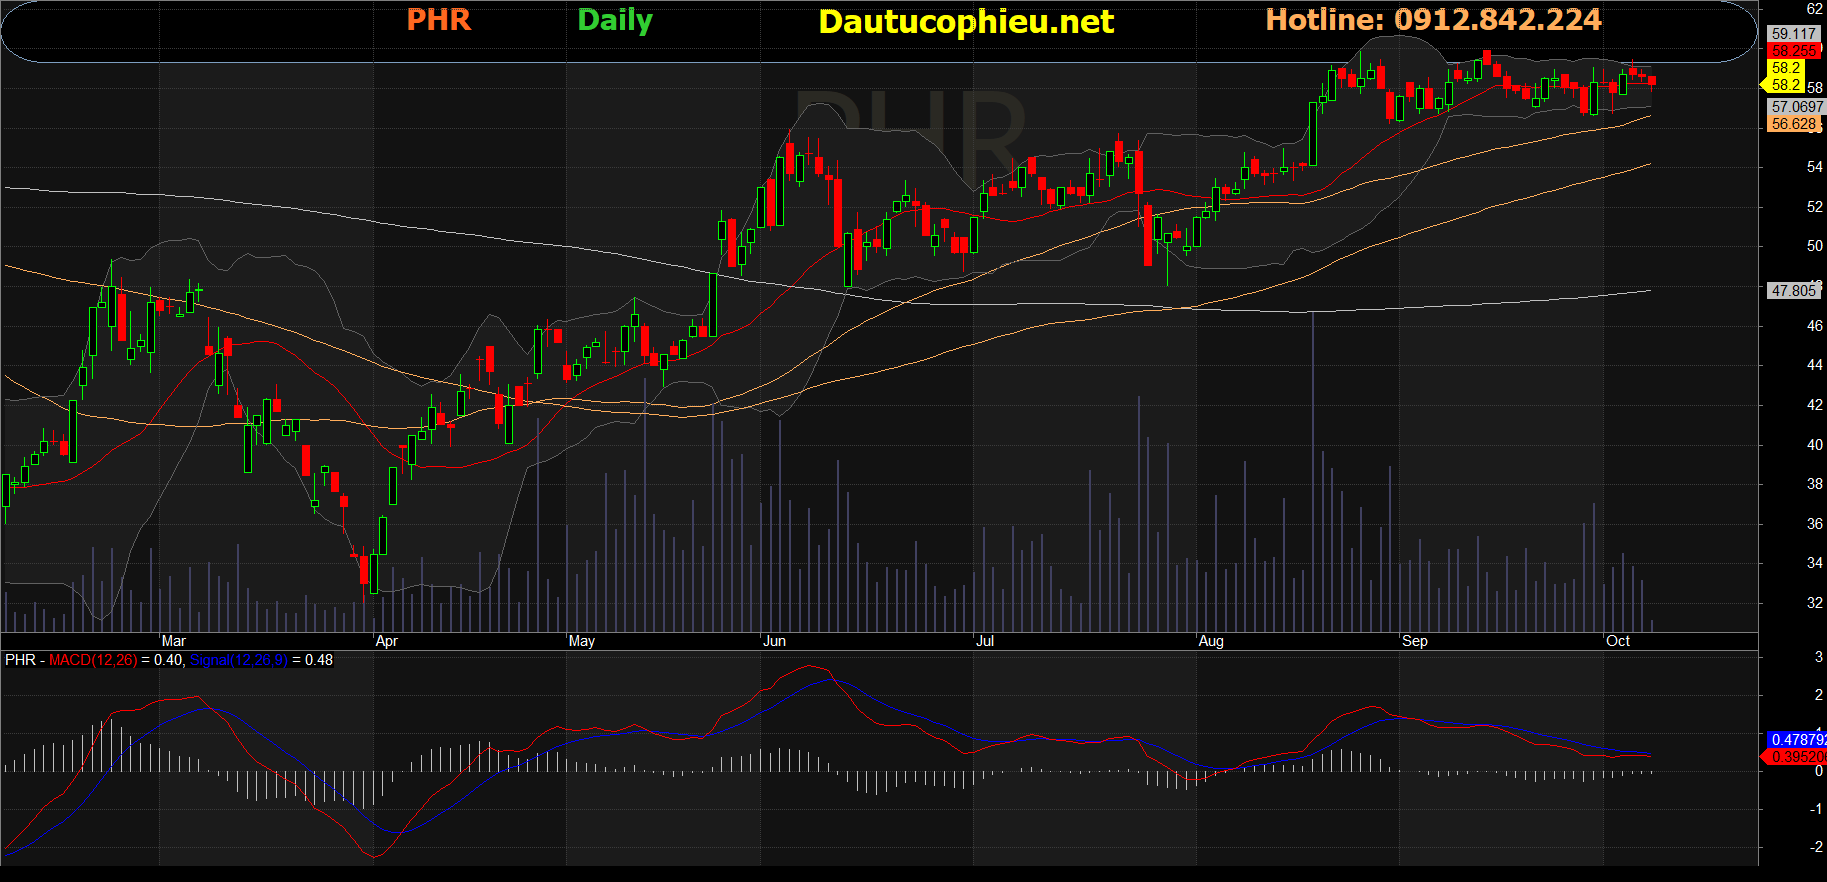Screen dimensions: 1827x882
Task: Select the red 0.395 MACD value tag
Action: [x=1797, y=757]
